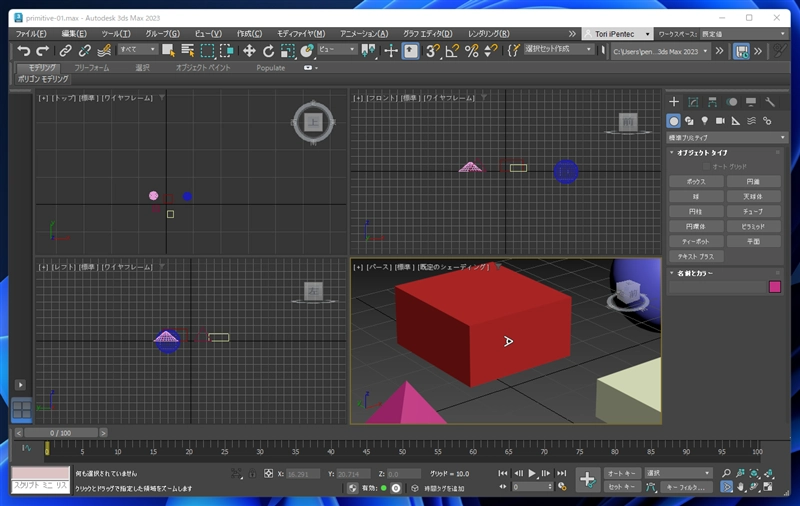This screenshot has width=800, height=506.
Task: Toggle Window/Crossing selection mode
Action: 227,50
